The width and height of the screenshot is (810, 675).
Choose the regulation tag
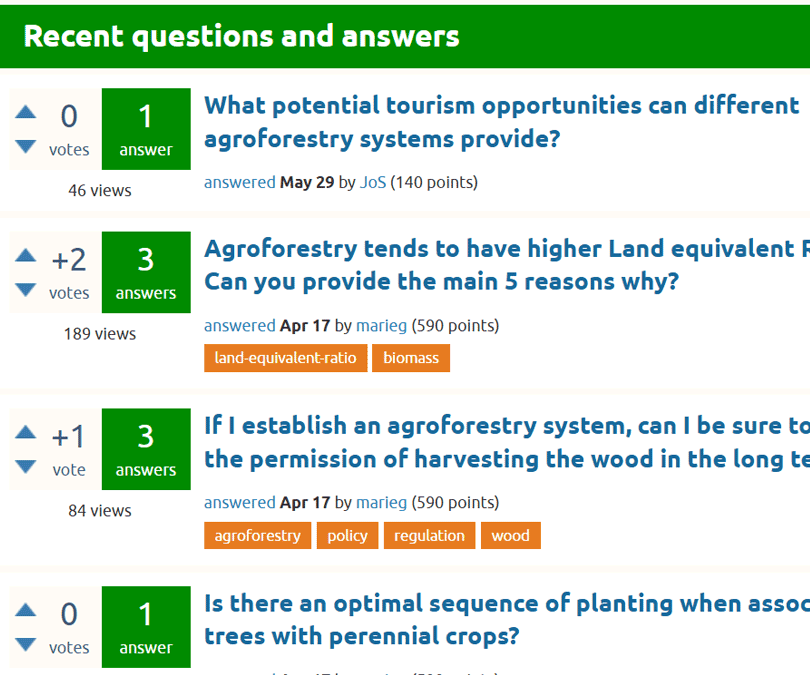tap(429, 535)
